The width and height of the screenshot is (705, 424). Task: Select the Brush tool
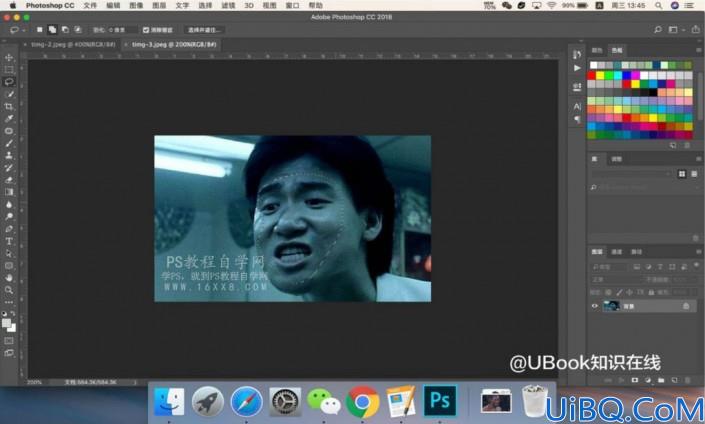click(x=9, y=143)
